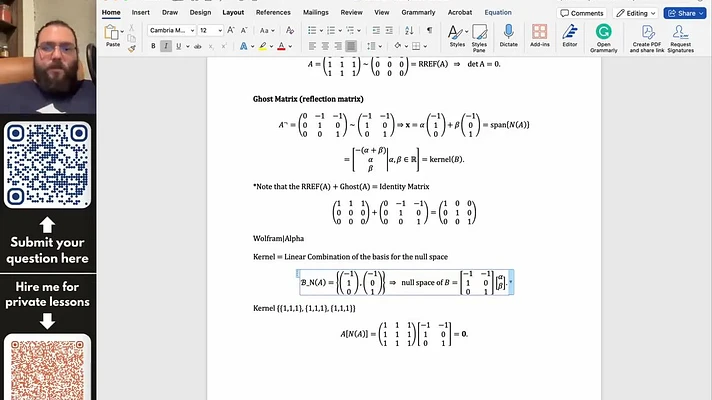Increase paragraph indent
The image size is (712, 400).
pos(389,30)
